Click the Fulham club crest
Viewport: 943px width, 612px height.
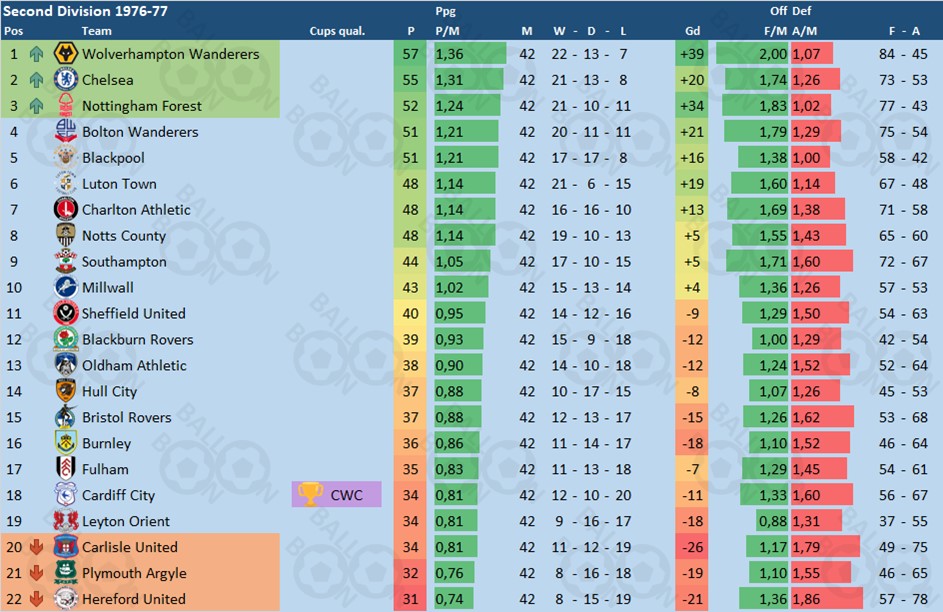tap(66, 469)
